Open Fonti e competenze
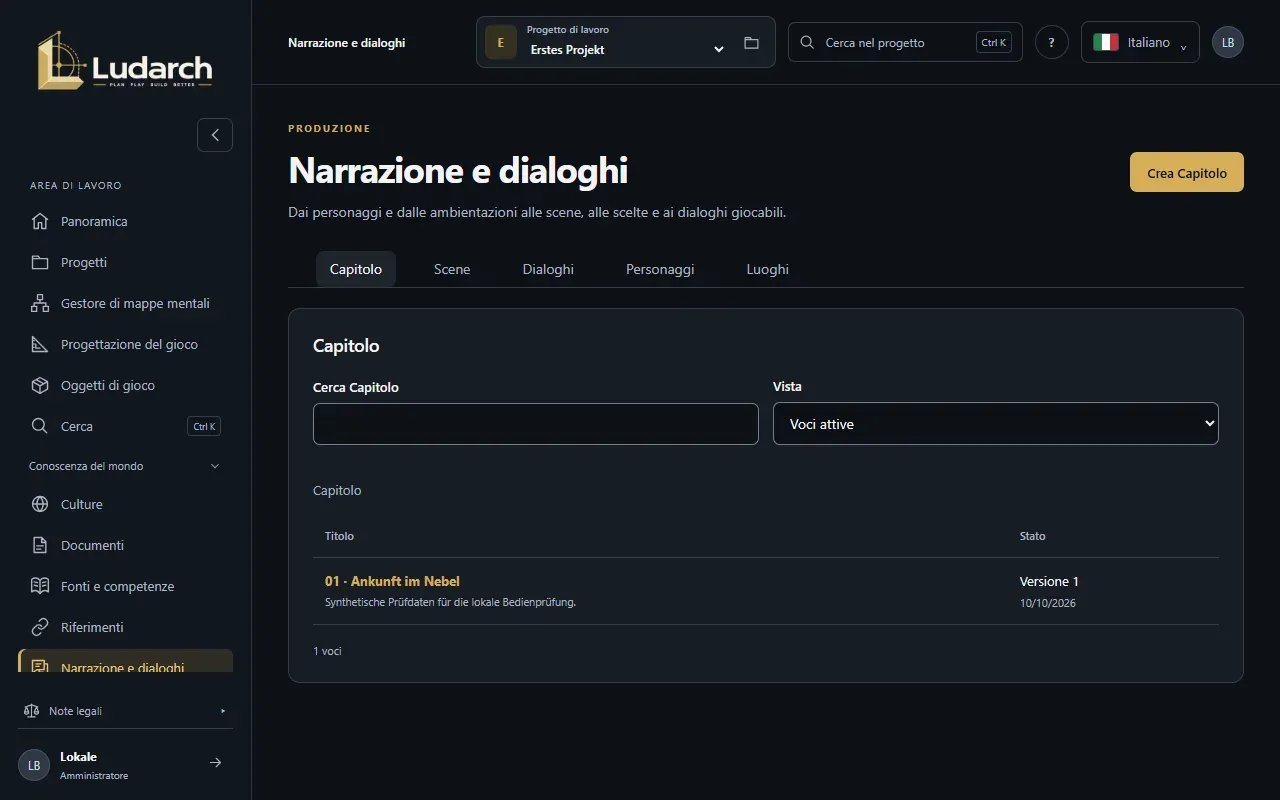The width and height of the screenshot is (1280, 800). pyautogui.click(x=126, y=586)
